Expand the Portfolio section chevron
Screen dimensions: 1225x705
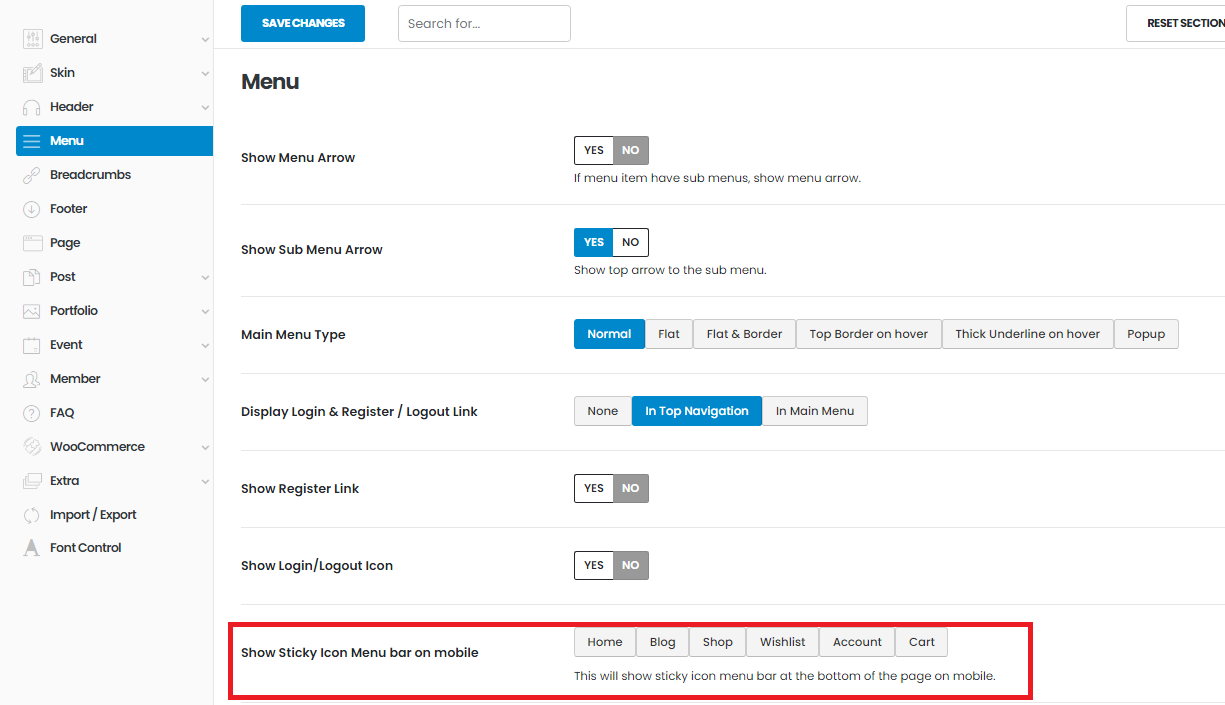pyautogui.click(x=205, y=312)
